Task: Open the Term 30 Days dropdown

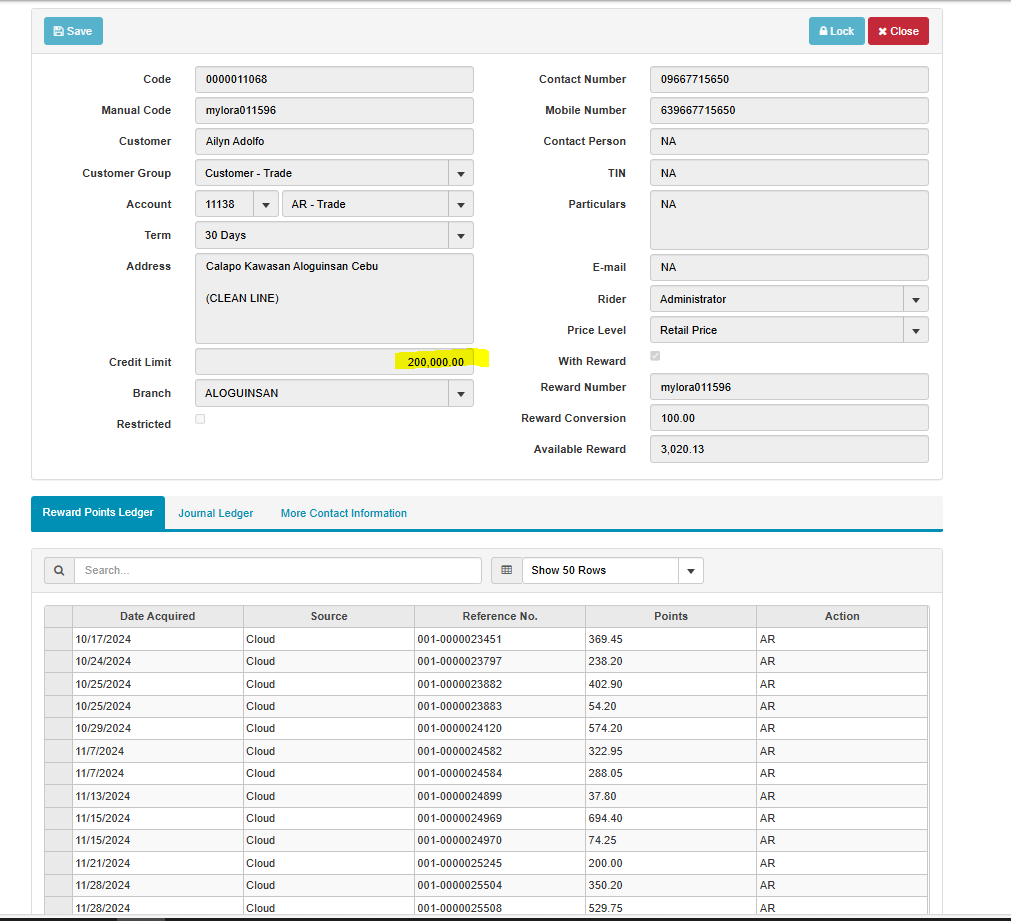Action: [x=460, y=236]
